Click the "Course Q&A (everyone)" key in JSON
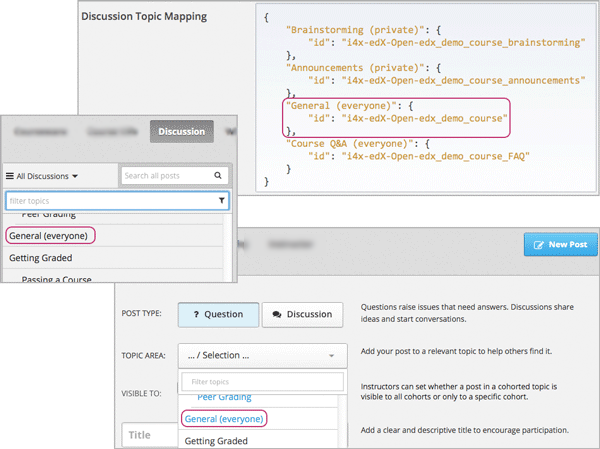The width and height of the screenshot is (600, 449). pyautogui.click(x=349, y=144)
